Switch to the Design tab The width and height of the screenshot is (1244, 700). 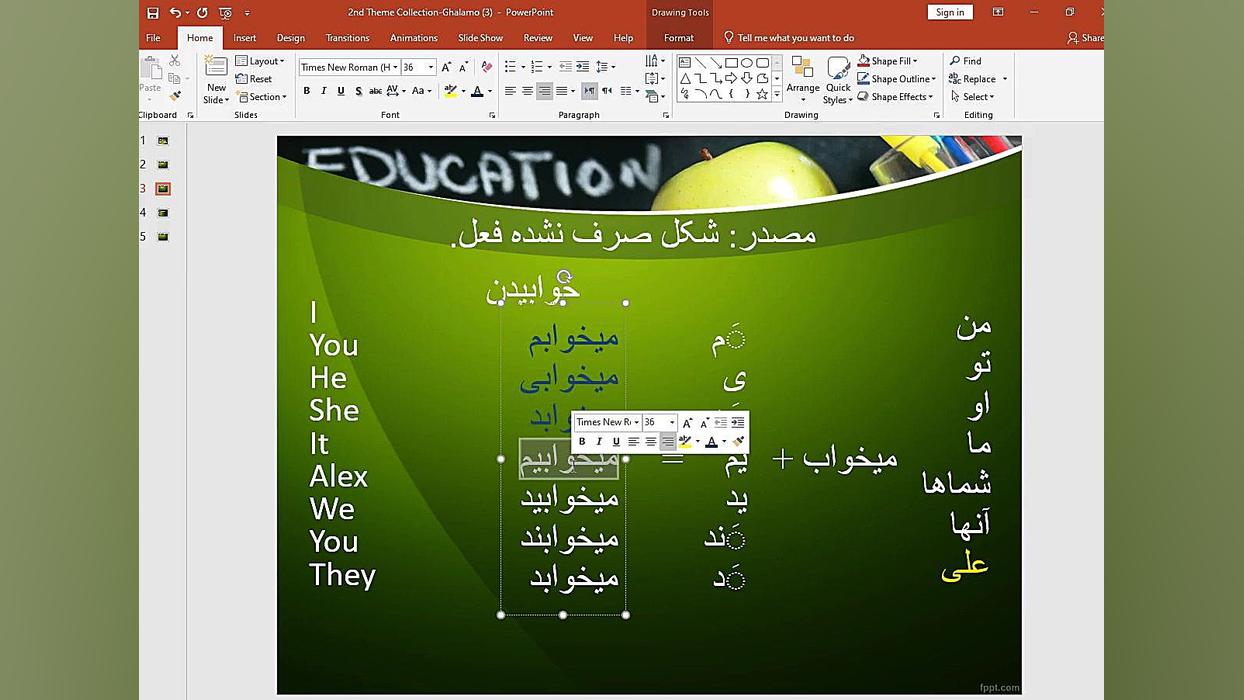pos(291,38)
